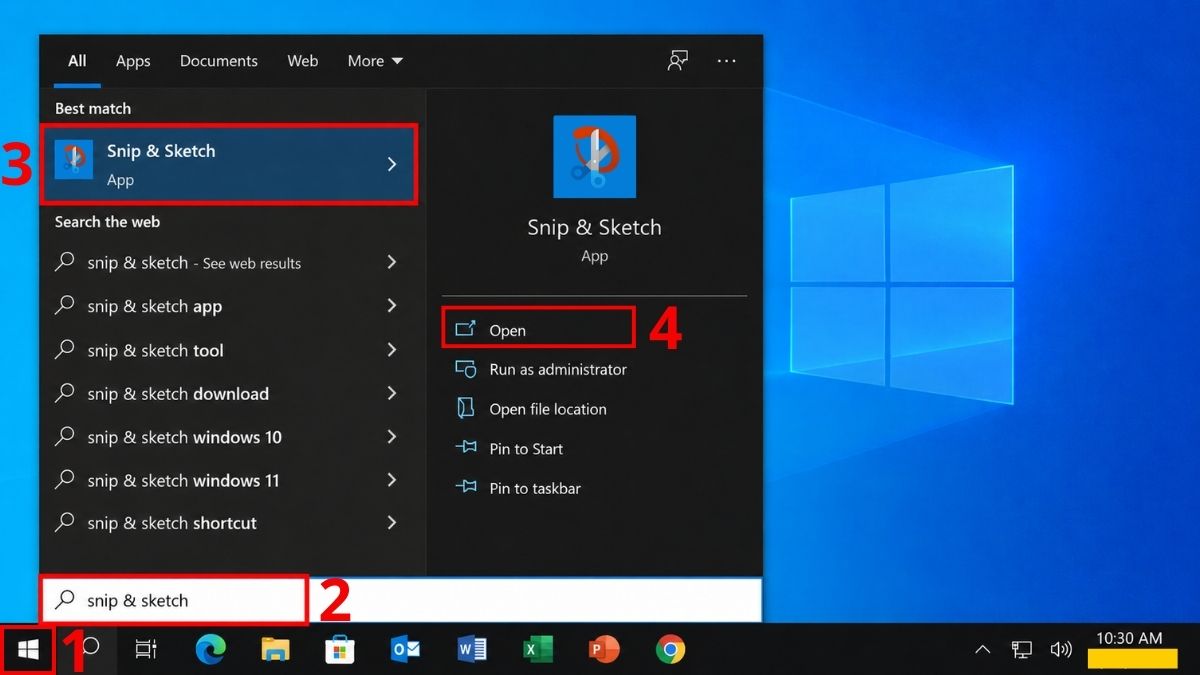Expand the More dropdown
Viewport: 1200px width, 675px height.
375,61
